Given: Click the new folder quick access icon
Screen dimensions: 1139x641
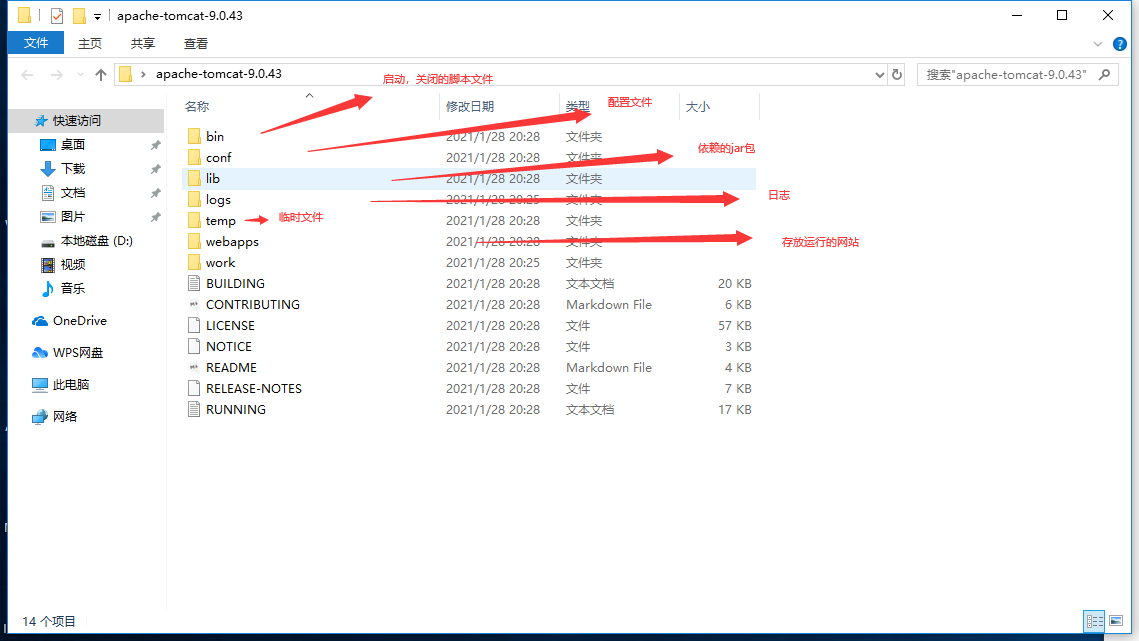Looking at the screenshot, I should [78, 15].
